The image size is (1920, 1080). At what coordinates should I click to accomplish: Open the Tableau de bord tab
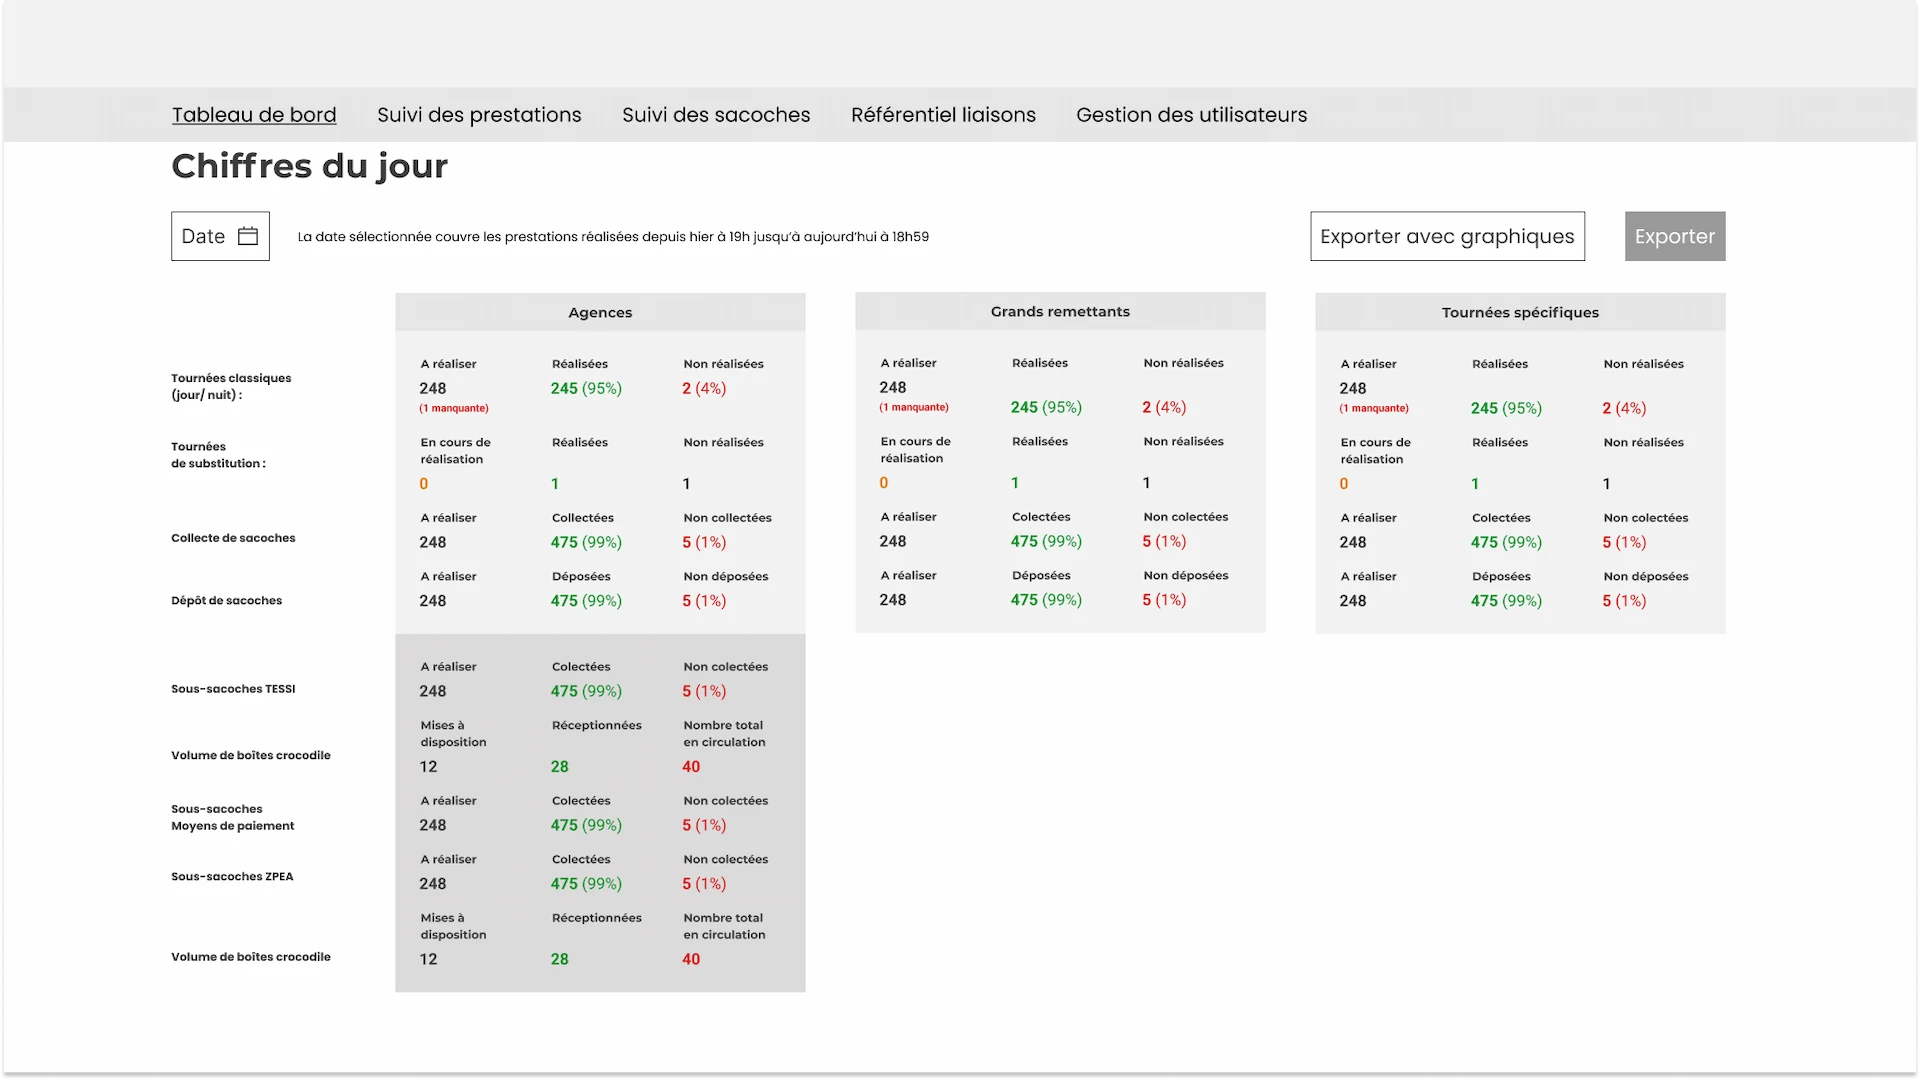pos(254,115)
